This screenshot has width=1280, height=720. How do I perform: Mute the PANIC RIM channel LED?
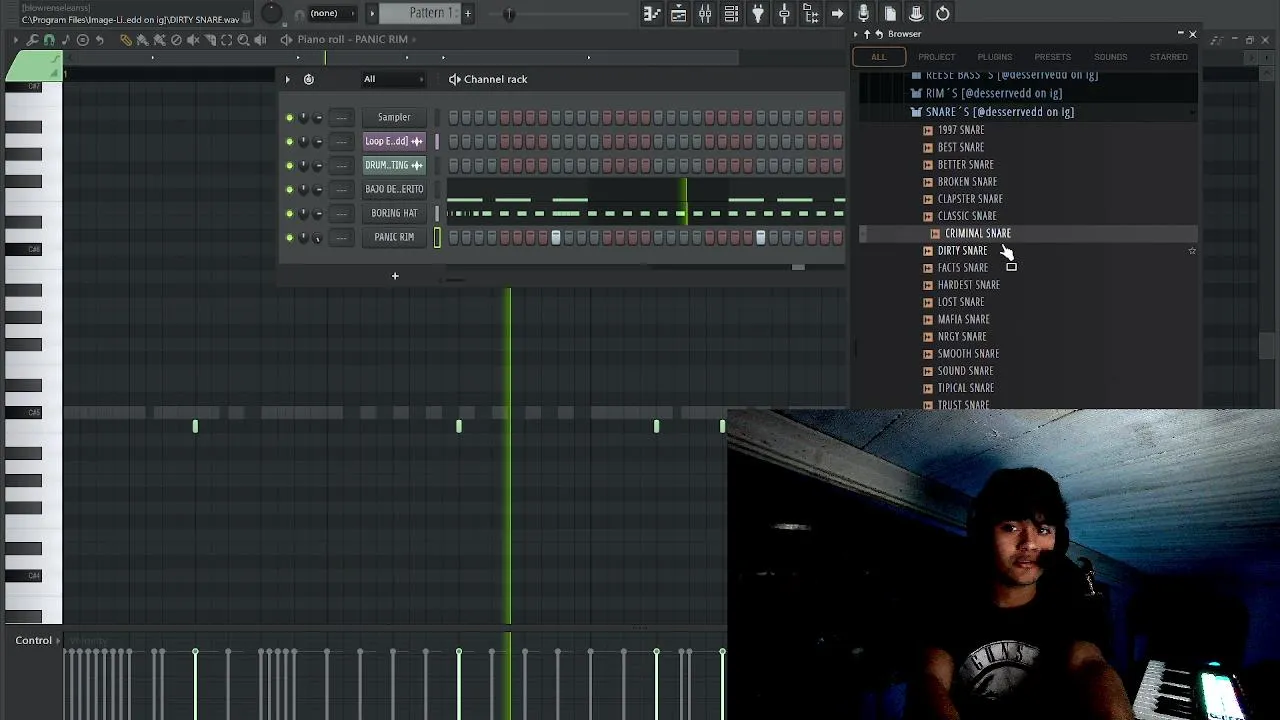290,237
